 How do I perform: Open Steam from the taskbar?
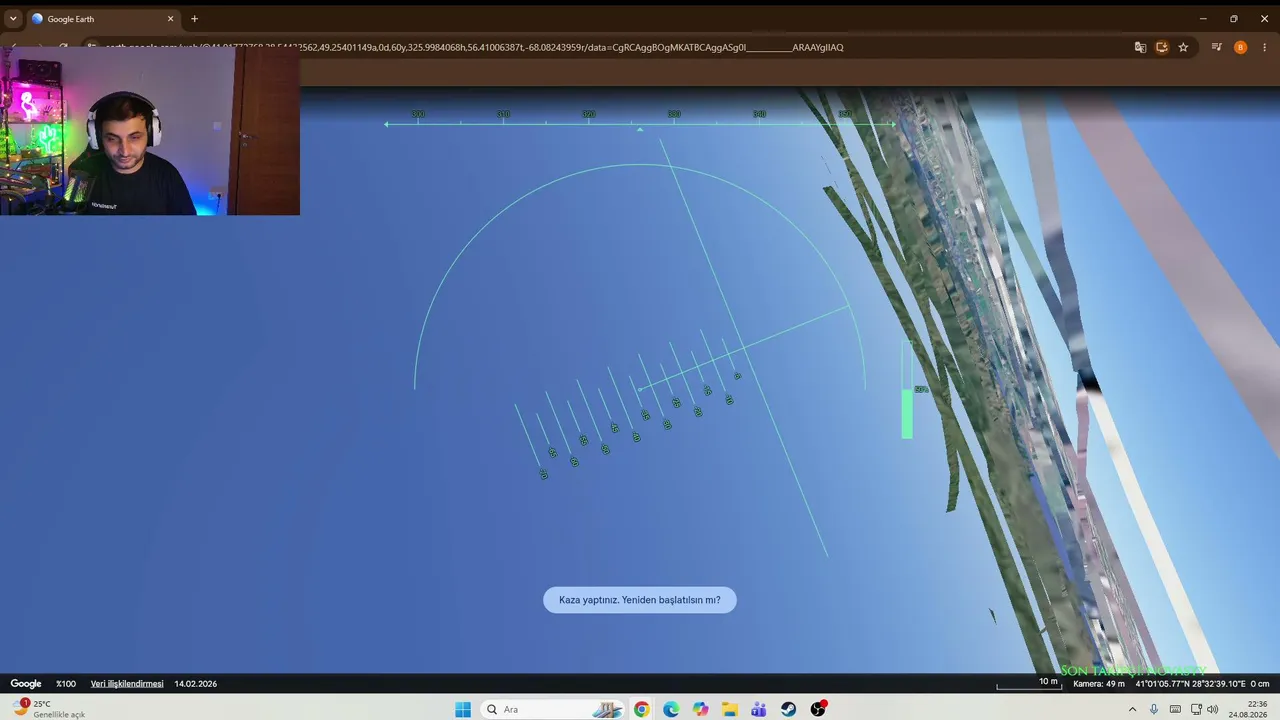[789, 709]
